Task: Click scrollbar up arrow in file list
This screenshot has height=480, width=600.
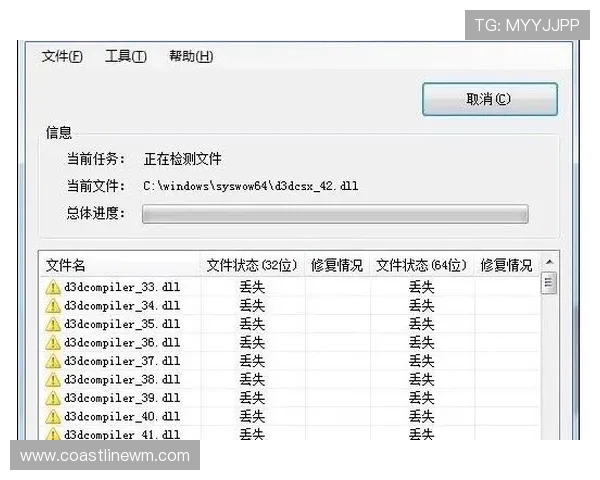Action: tap(549, 263)
